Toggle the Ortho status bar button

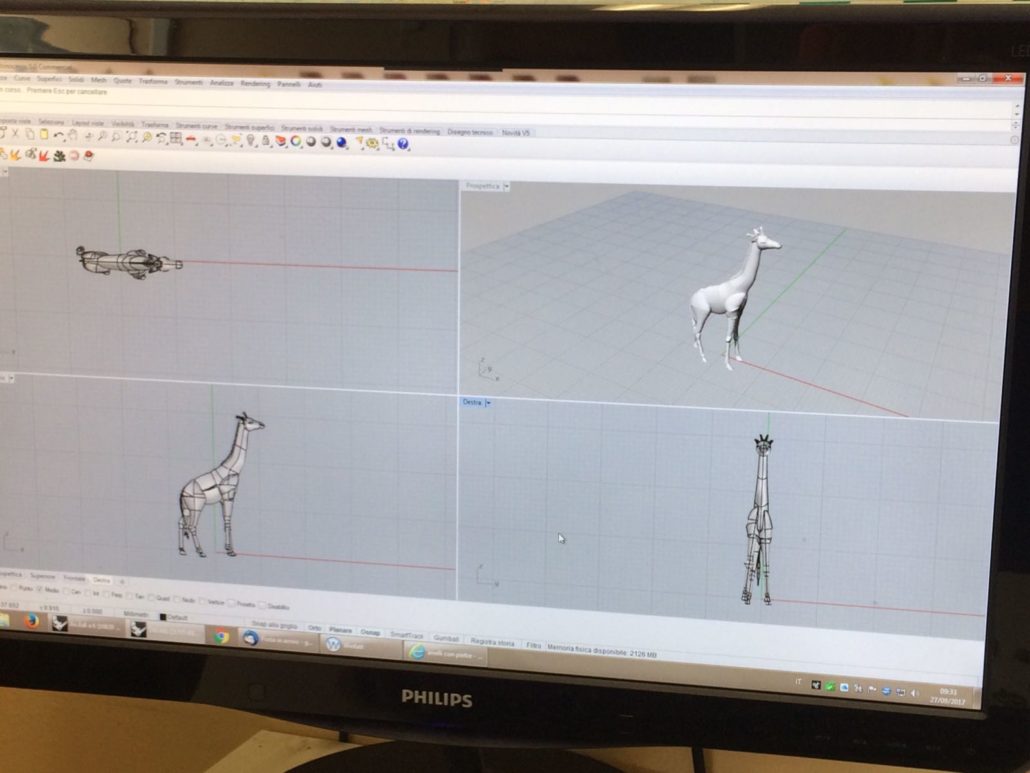[315, 628]
